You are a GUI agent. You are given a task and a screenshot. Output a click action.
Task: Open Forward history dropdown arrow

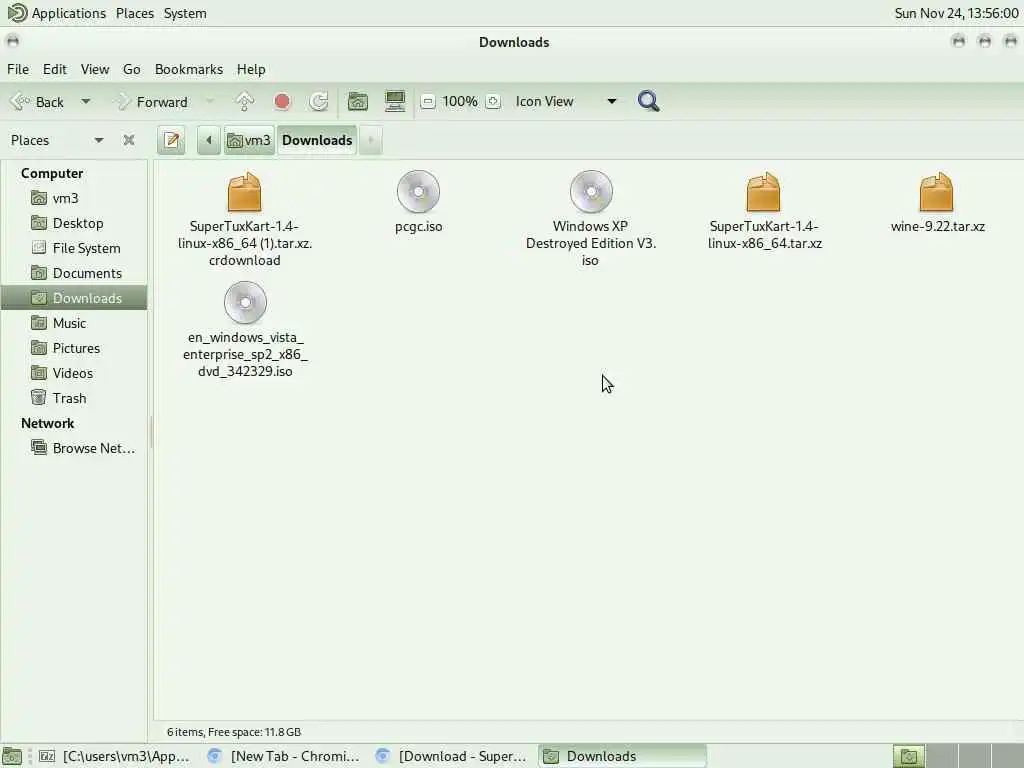click(210, 102)
